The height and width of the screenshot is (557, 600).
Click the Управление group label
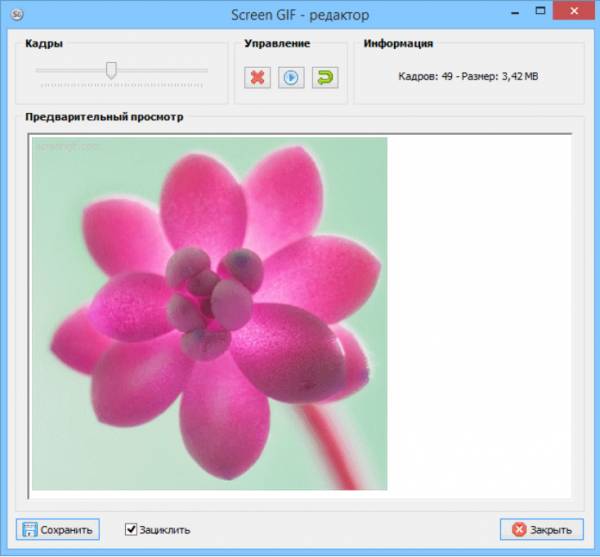tap(277, 44)
